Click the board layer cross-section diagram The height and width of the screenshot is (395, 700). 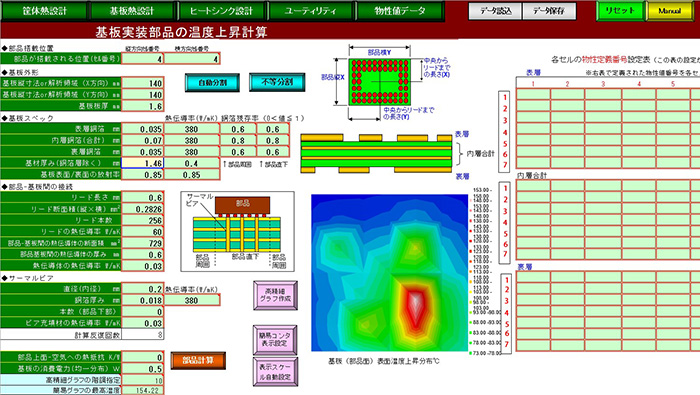point(376,153)
